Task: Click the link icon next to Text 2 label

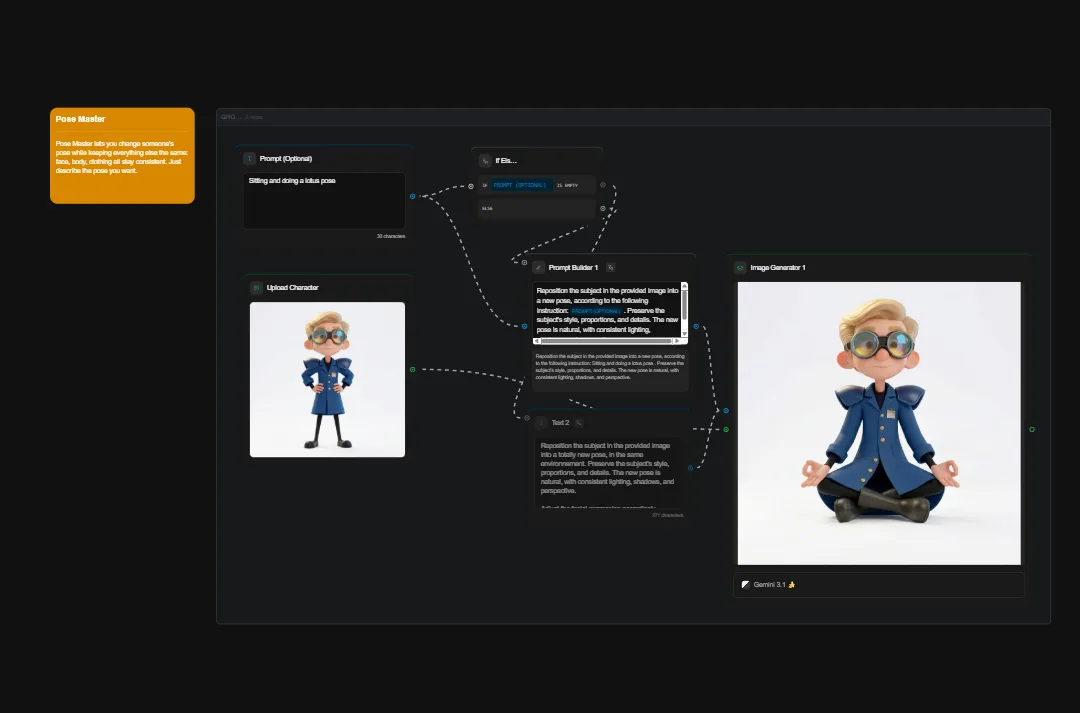Action: click(x=578, y=422)
